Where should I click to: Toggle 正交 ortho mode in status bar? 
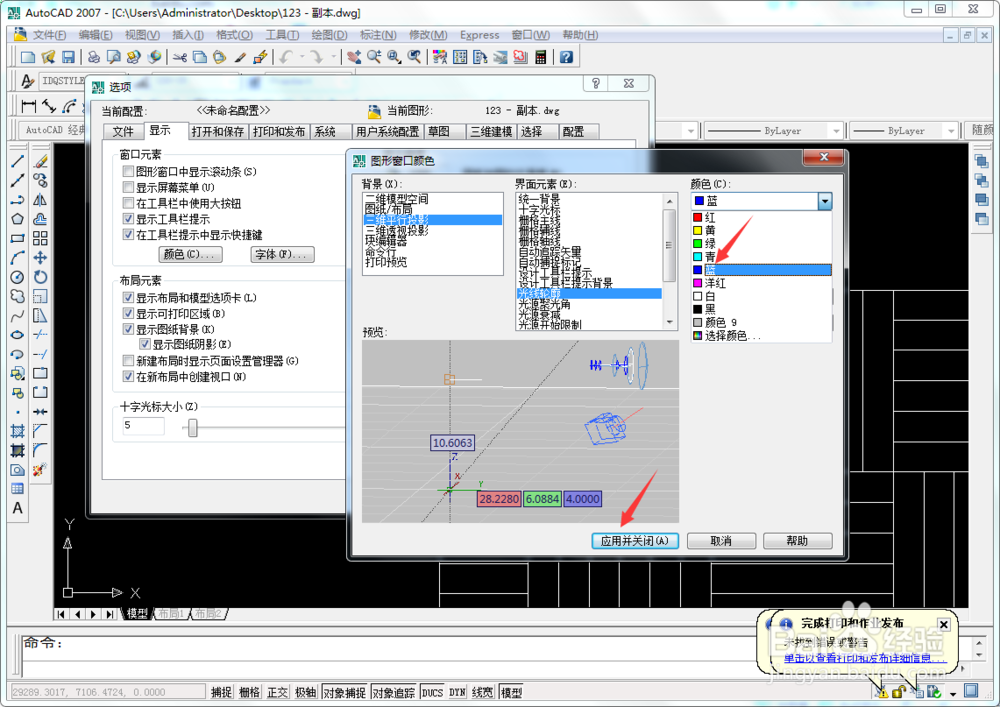click(x=277, y=692)
